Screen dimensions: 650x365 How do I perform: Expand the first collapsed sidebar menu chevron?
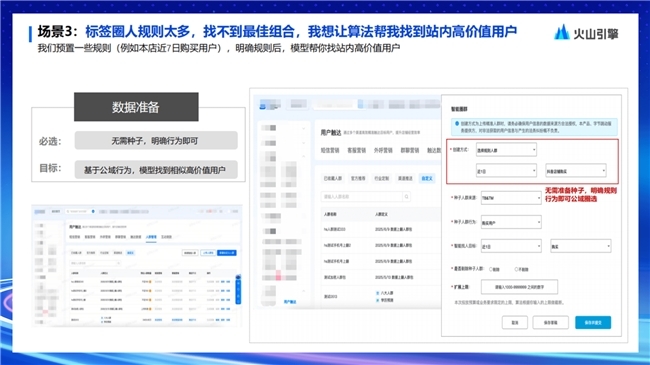pos(303,129)
